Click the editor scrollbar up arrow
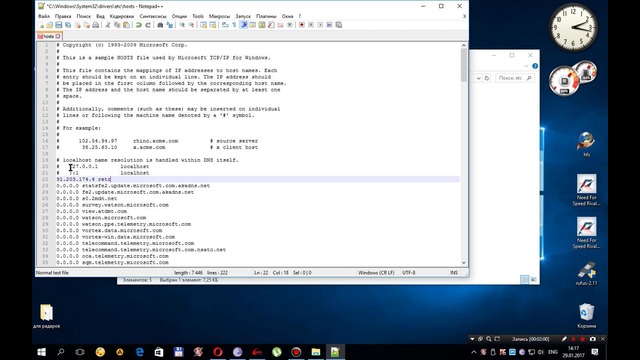 (464, 45)
